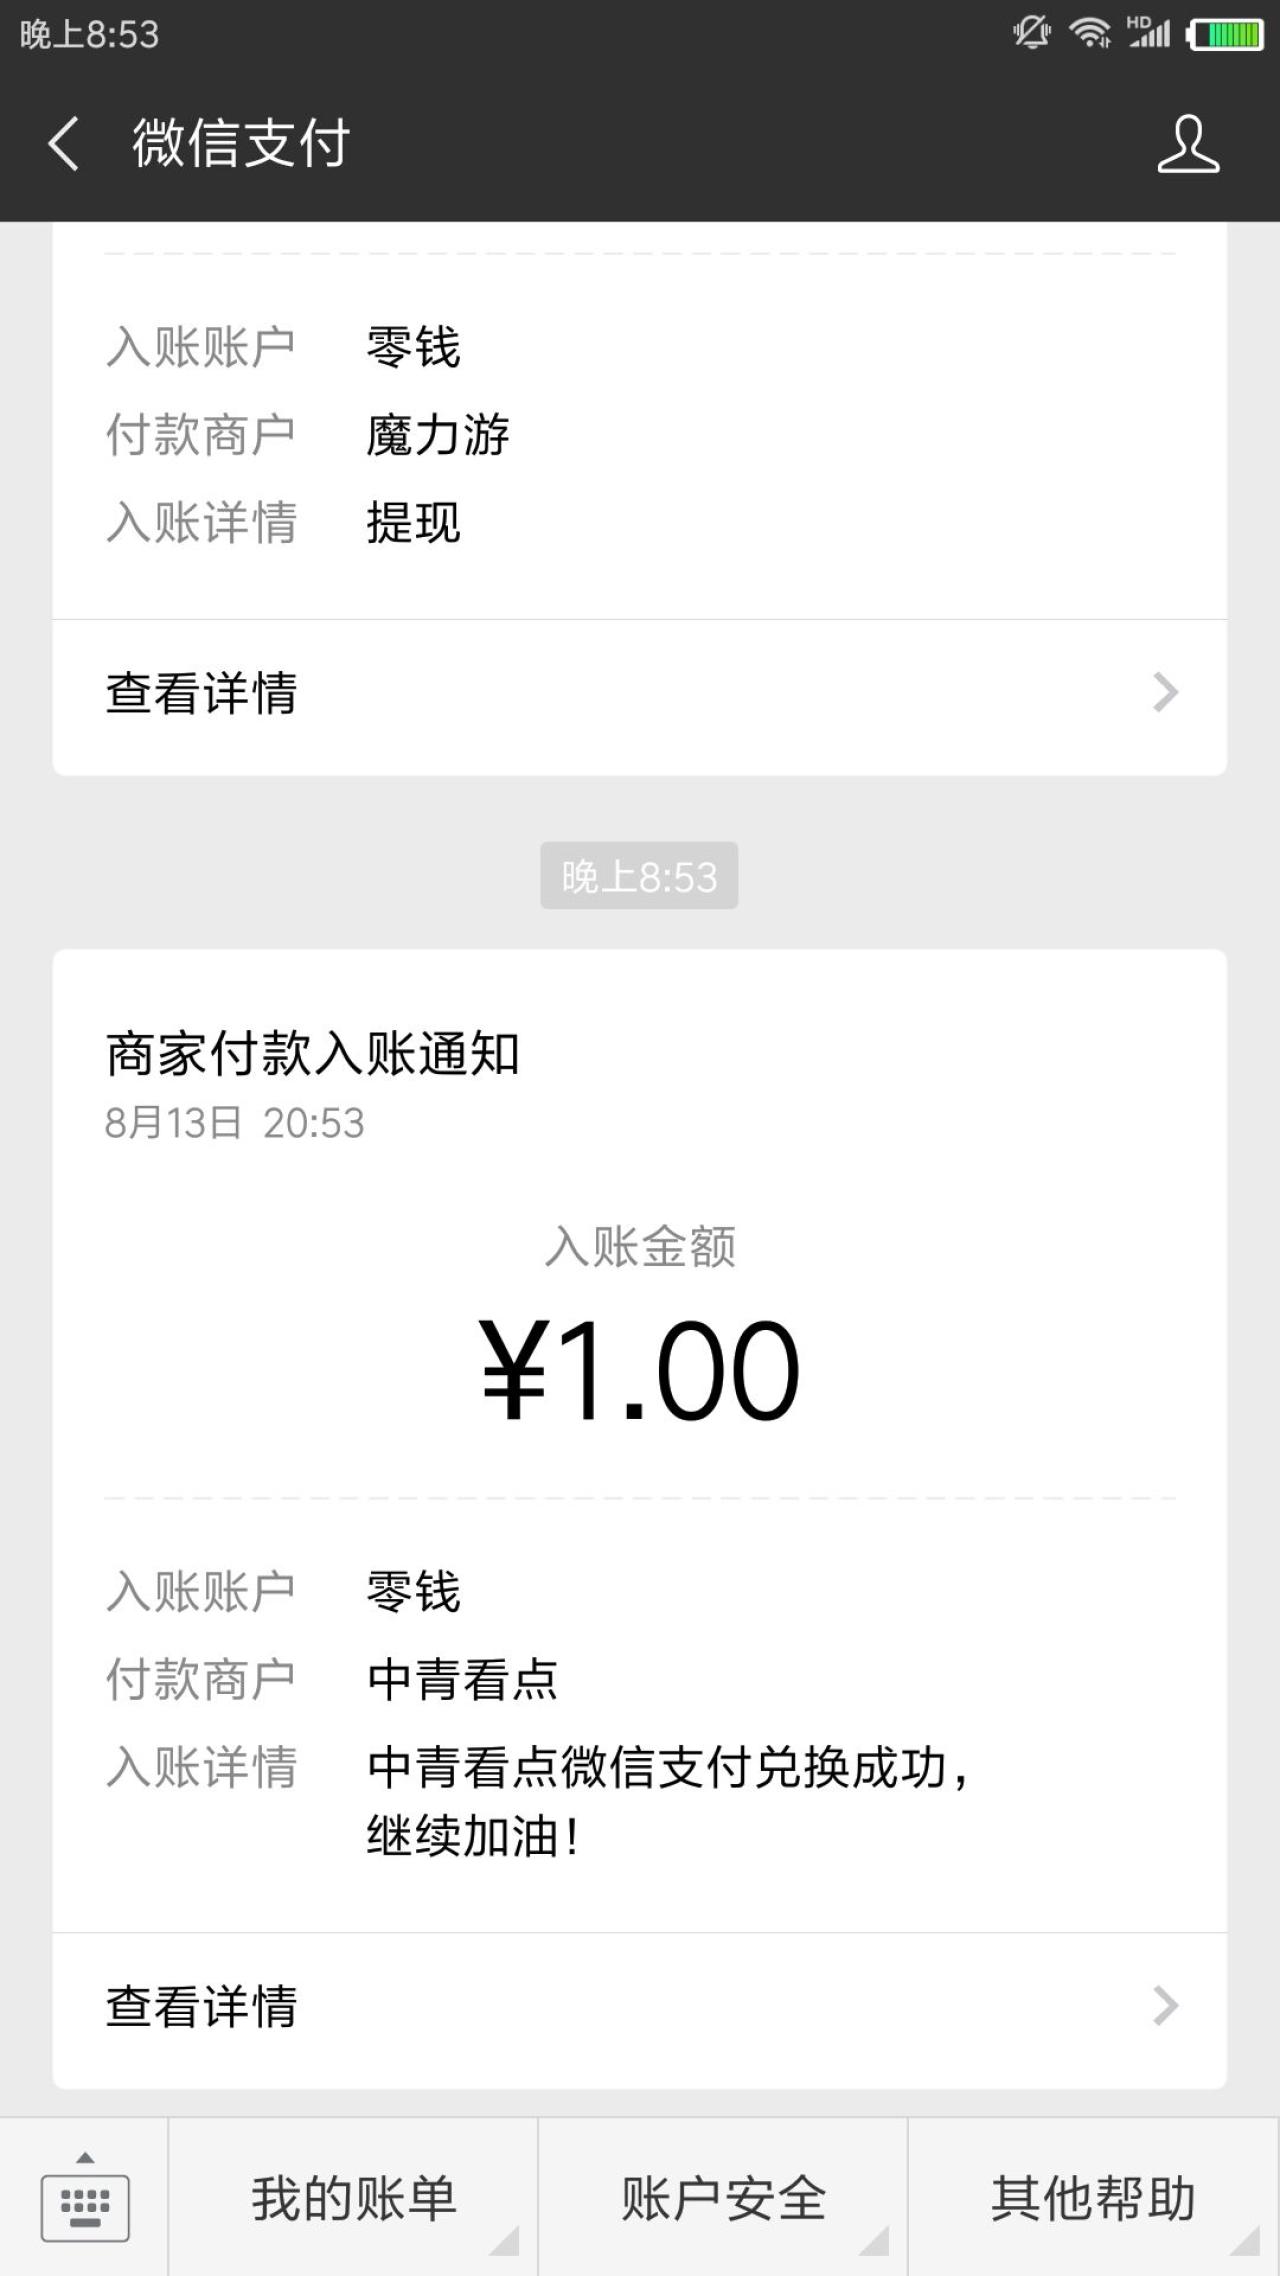Open the 其他帮助 menu
Image resolution: width=1280 pixels, height=2276 pixels.
click(x=1093, y=2199)
